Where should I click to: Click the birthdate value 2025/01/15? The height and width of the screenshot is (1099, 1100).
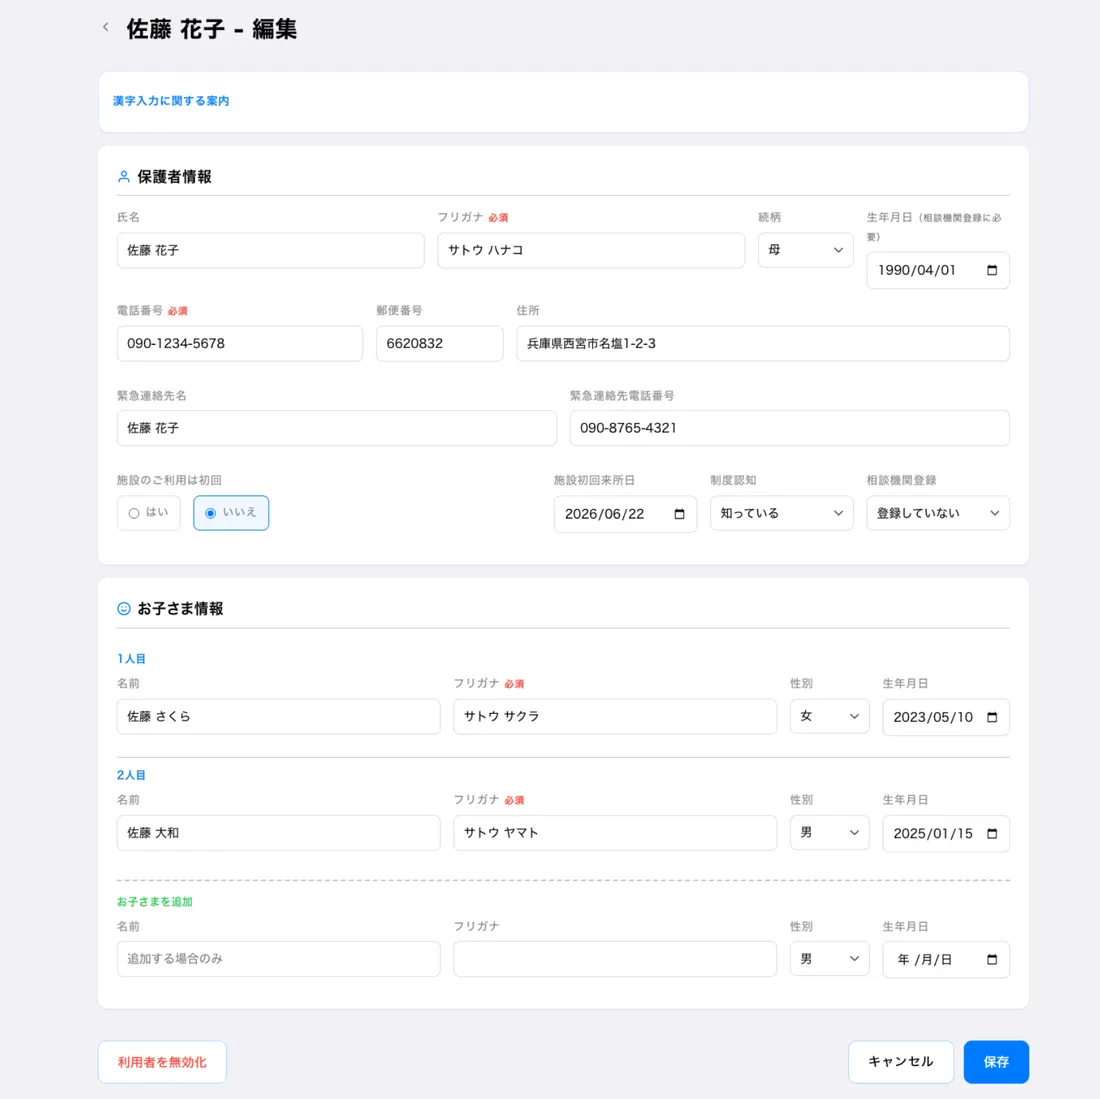[933, 833]
